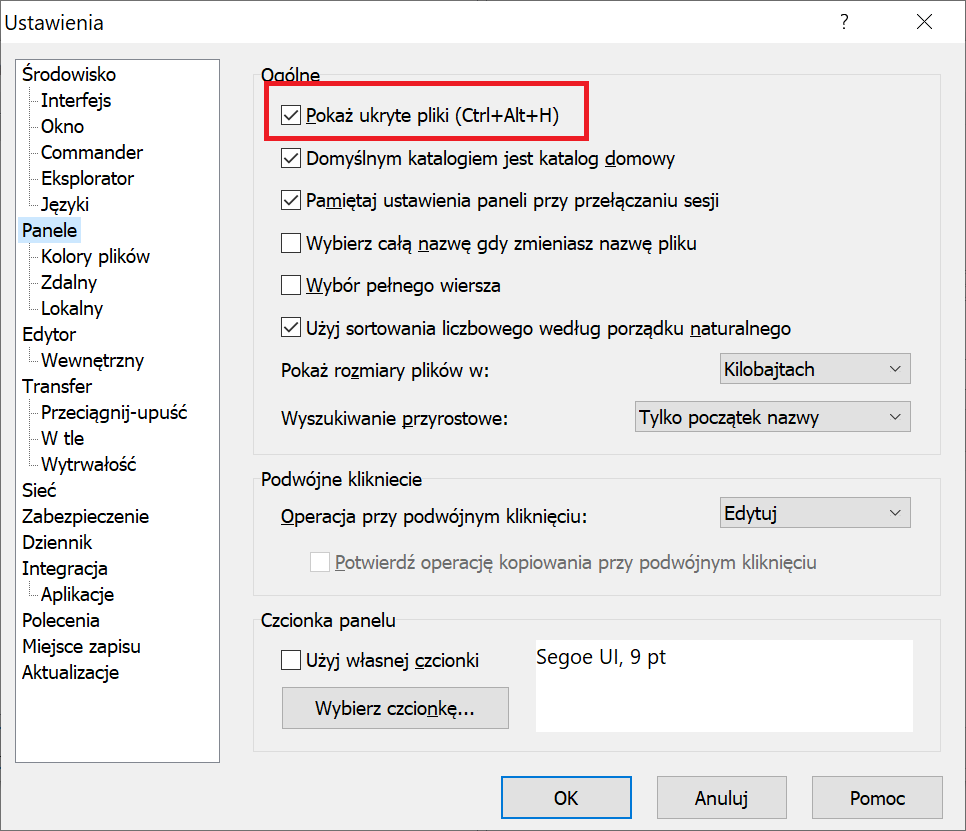Enable Użyj własnej czcionki option

[291, 660]
